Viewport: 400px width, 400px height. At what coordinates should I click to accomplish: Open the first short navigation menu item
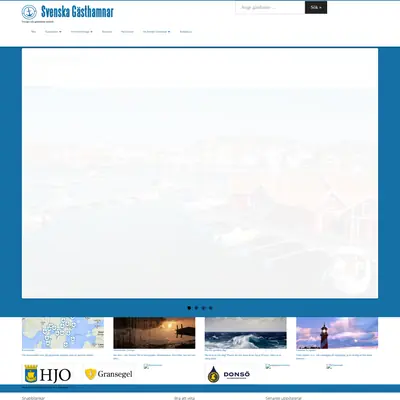33,32
